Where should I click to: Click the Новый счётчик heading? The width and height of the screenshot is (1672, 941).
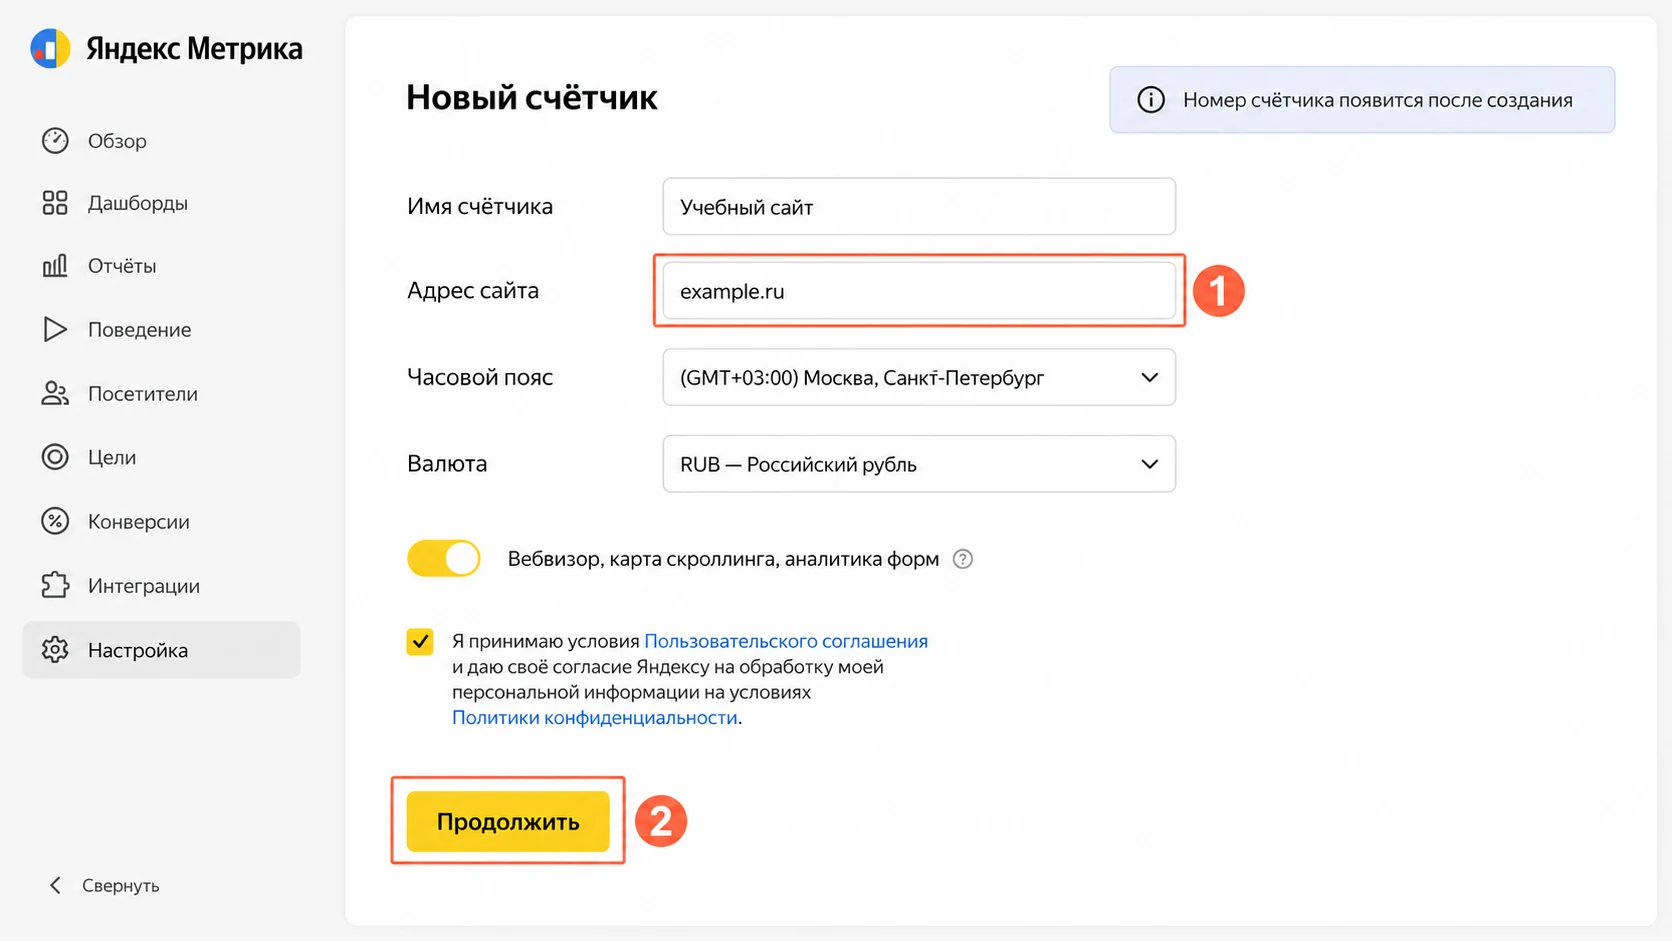pos(532,97)
